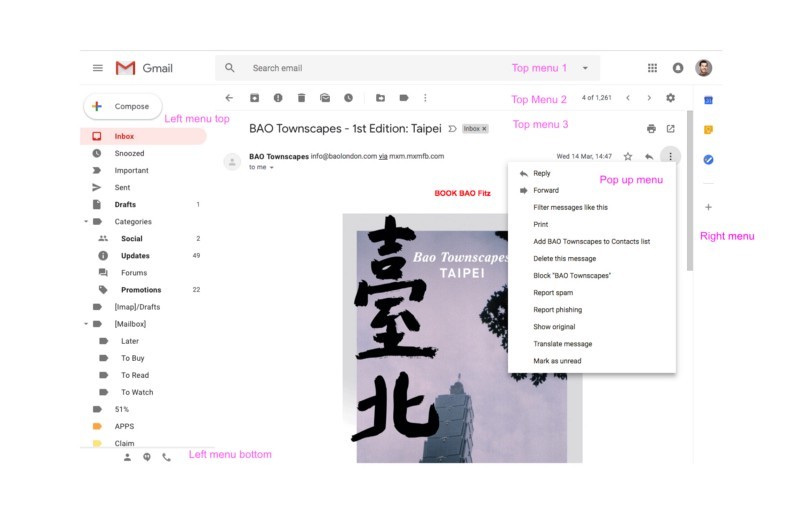Choose "Mark as unread" from the menu
800x513 pixels.
[x=557, y=361]
